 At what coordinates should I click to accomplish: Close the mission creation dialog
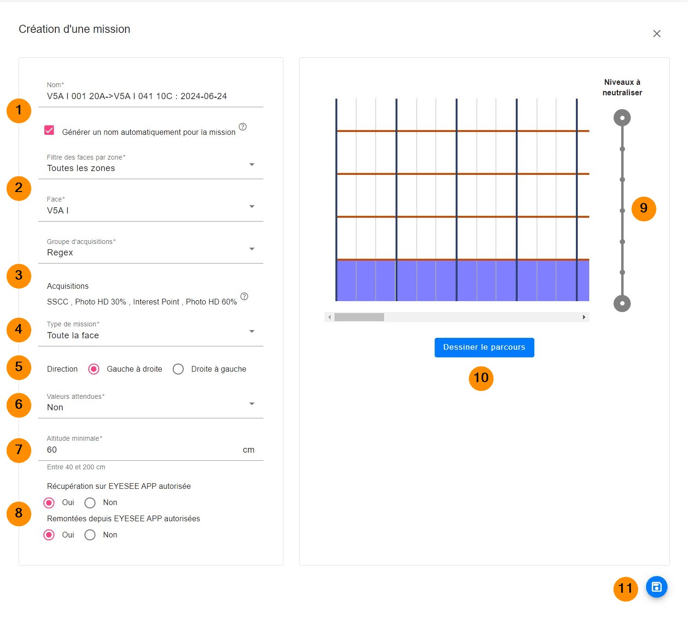click(657, 34)
